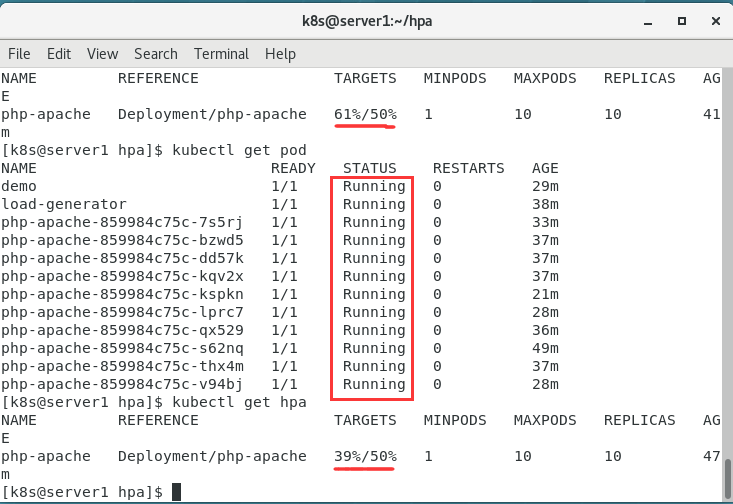Click pod php-apache-859984c75c-kqv2x
This screenshot has width=733, height=504.
tap(122, 276)
